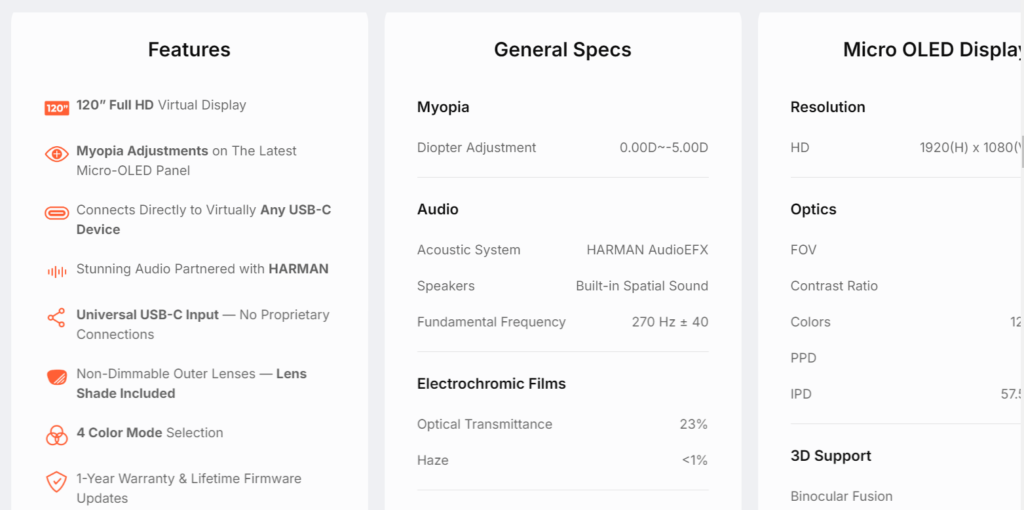Click the audio waveform icon beside HARMAN
1024x510 pixels.
[x=57, y=272]
